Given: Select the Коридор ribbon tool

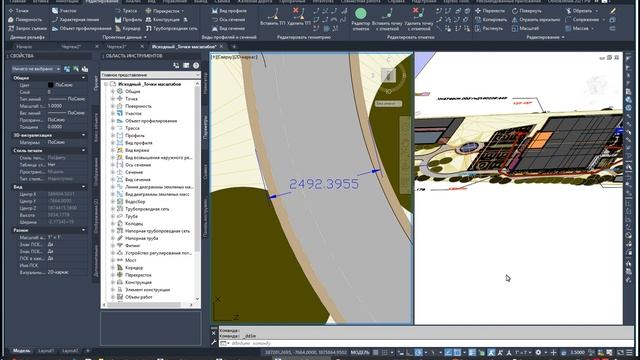Looking at the screenshot, I should [128, 29].
